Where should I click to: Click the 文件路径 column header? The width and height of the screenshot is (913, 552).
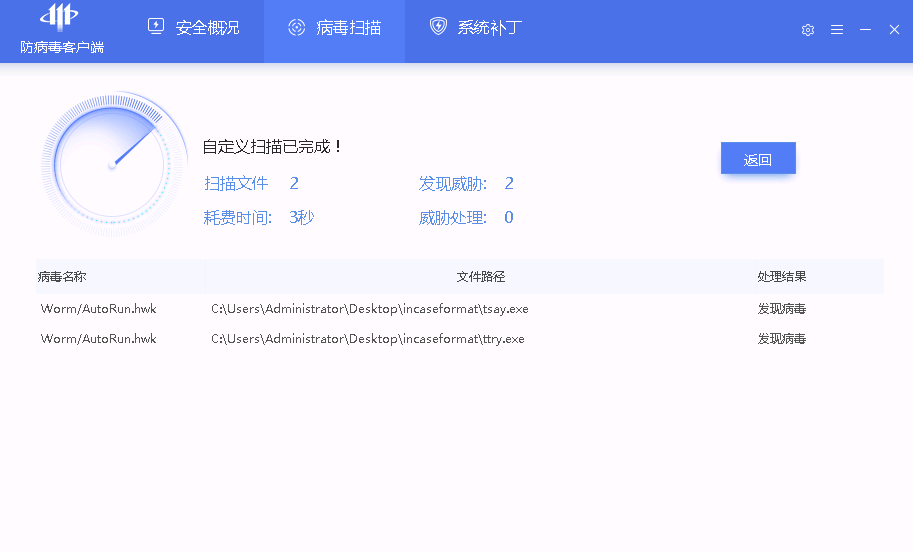tap(480, 277)
